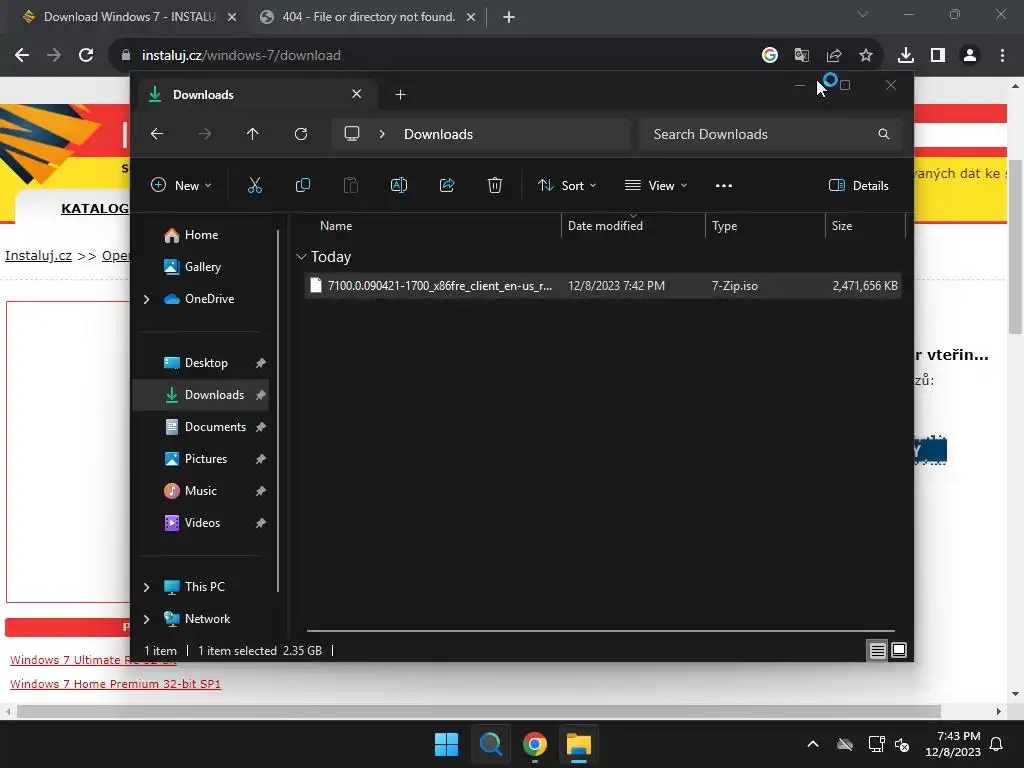Viewport: 1024px width, 768px height.
Task: Add a new Explorer tab
Action: click(x=400, y=95)
